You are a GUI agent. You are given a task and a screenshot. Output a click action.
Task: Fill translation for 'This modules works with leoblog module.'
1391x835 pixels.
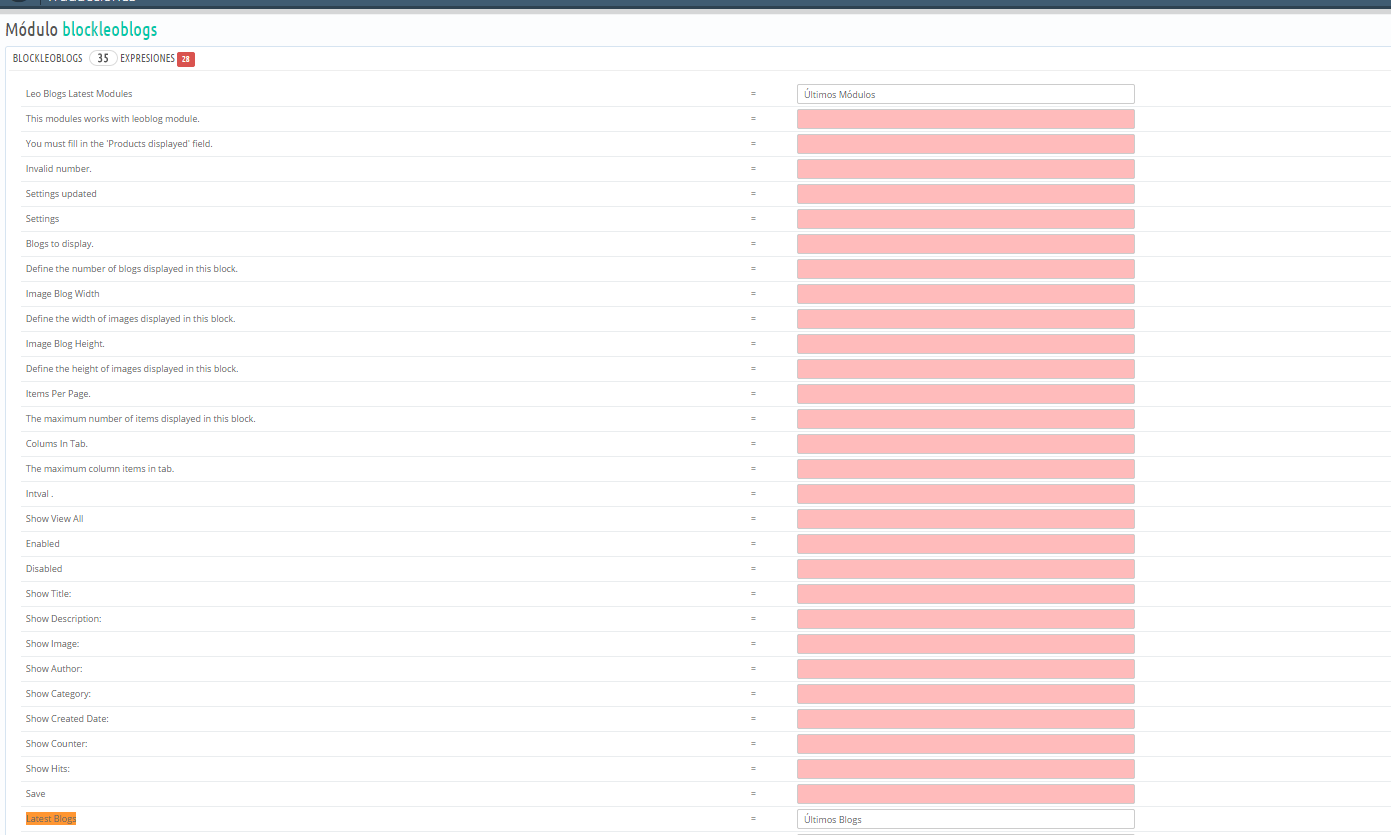click(x=965, y=119)
